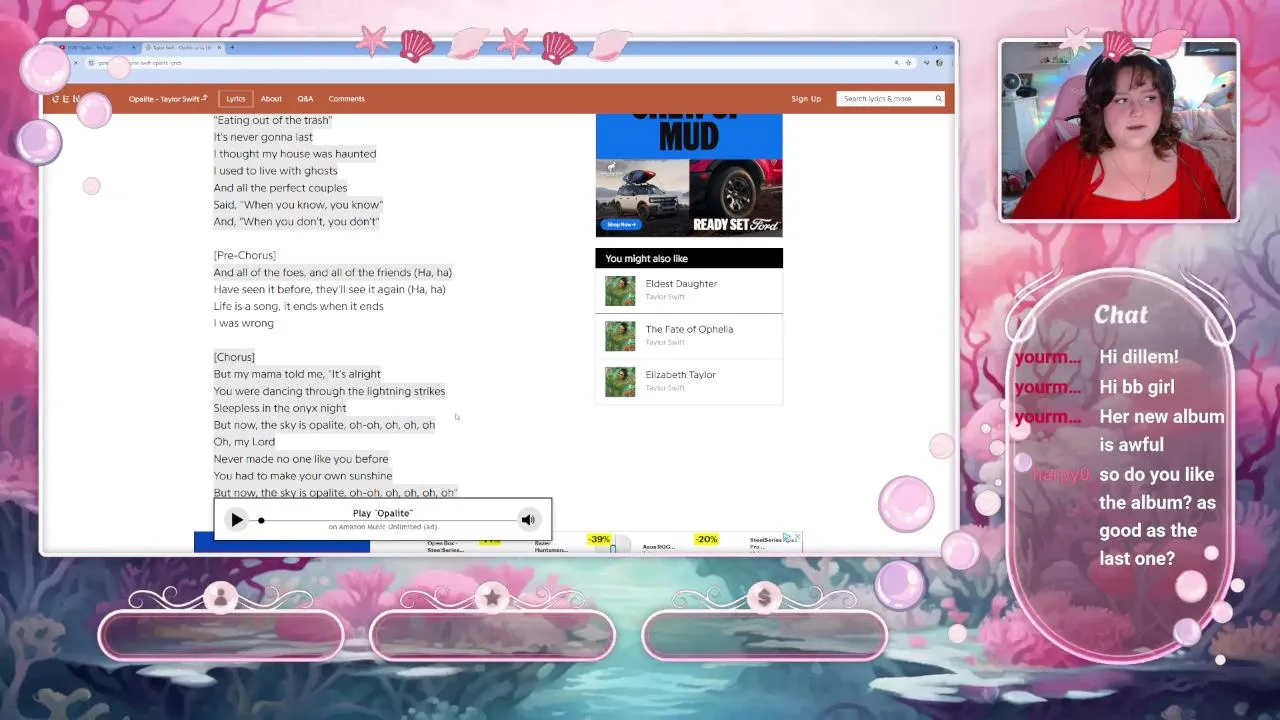
Task: Click the star icon above middle panel
Action: click(492, 597)
